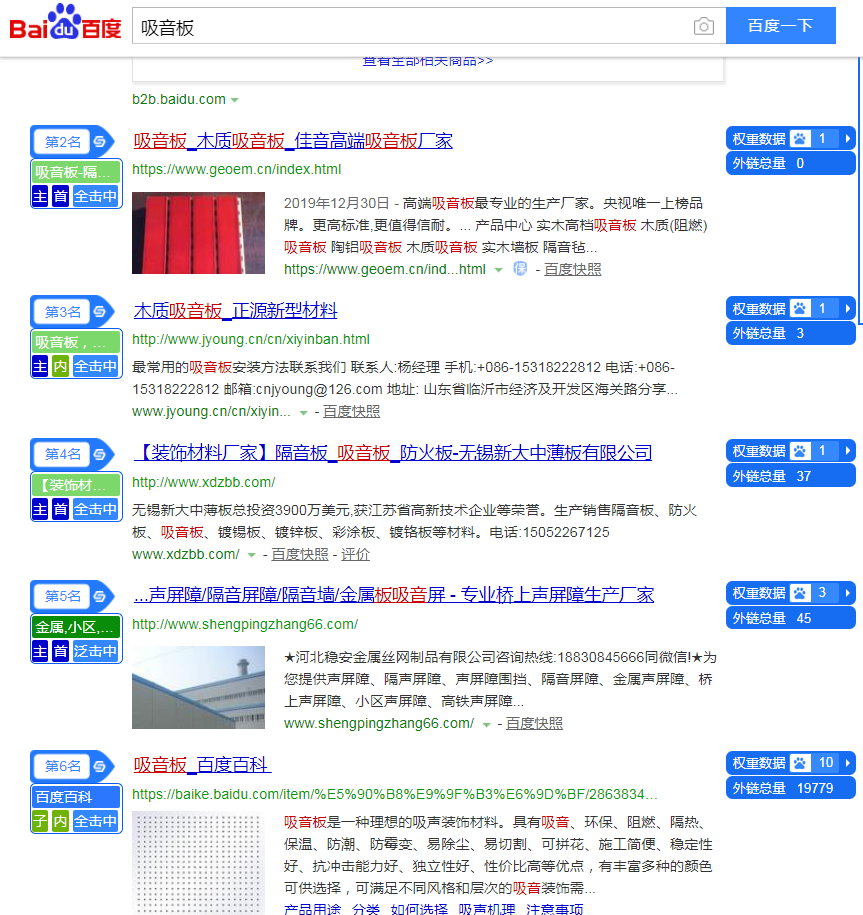
Task: Click the paw icon in shengpingzhang66 权重数据
Action: pyautogui.click(x=800, y=593)
